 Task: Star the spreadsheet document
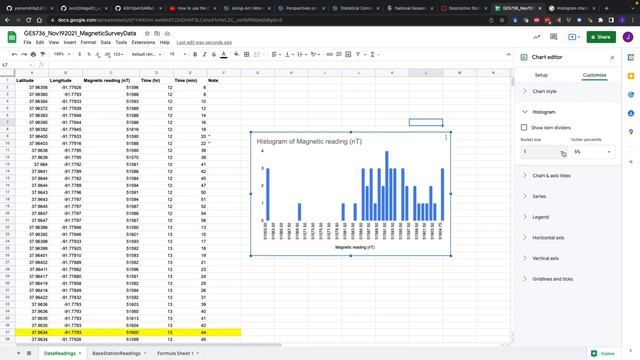point(147,33)
